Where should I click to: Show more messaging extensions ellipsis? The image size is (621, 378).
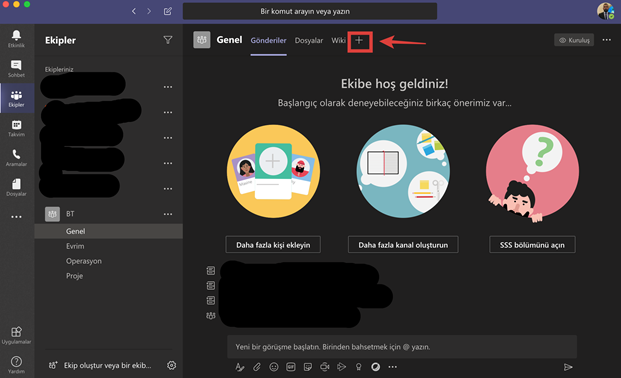(x=392, y=367)
